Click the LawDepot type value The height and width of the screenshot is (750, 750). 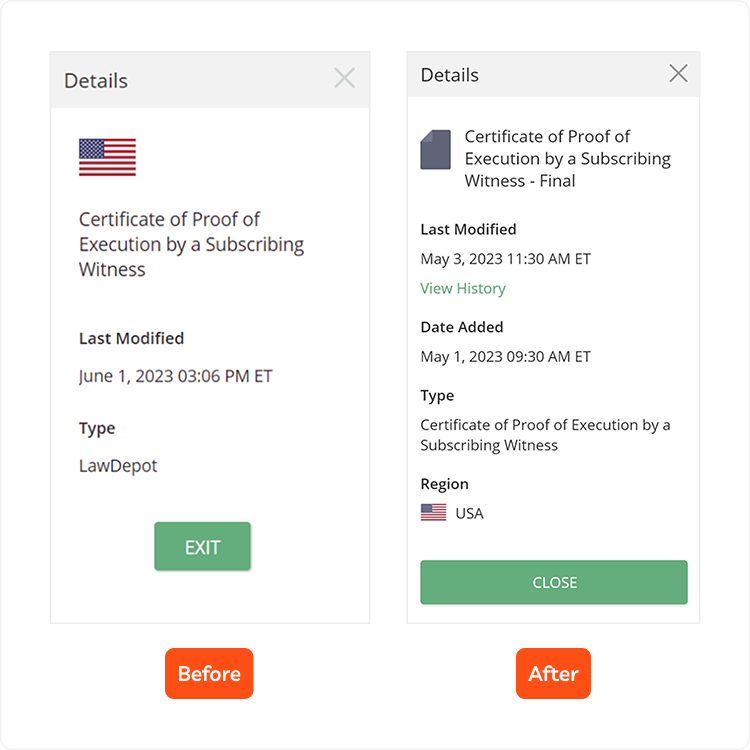118,466
